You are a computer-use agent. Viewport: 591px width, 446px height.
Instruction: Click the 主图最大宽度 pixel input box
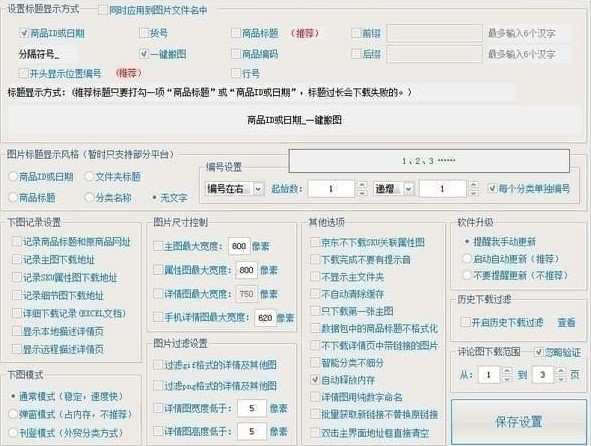[239, 246]
